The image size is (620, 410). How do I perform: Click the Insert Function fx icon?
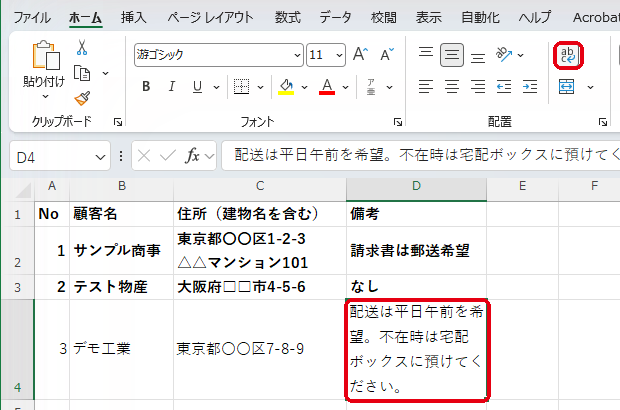(192, 156)
